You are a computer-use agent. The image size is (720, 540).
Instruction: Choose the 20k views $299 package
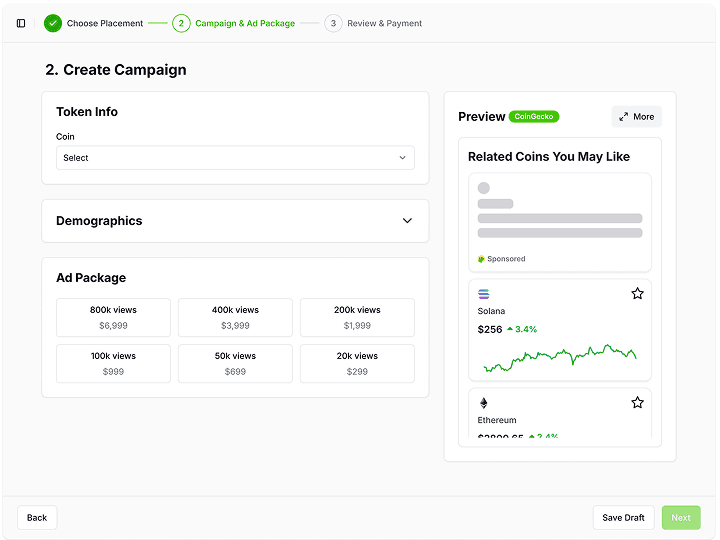357,364
